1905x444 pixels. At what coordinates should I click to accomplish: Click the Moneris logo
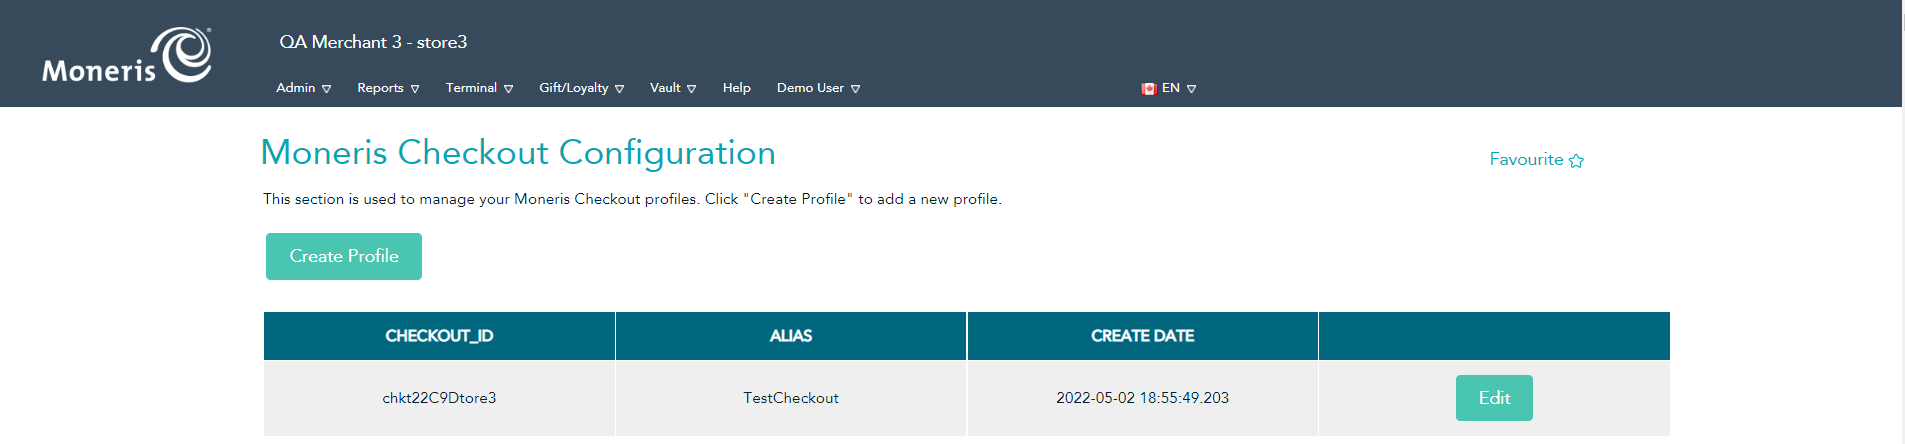(x=127, y=56)
